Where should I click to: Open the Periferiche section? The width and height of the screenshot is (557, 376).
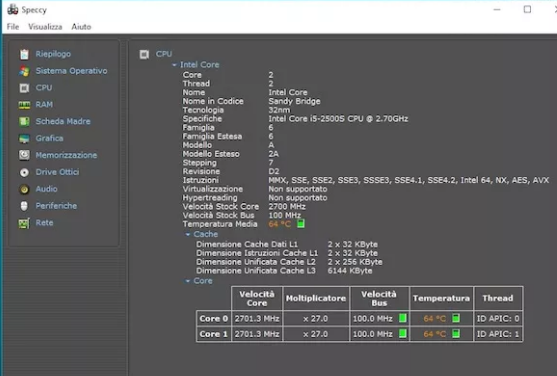tap(56, 206)
